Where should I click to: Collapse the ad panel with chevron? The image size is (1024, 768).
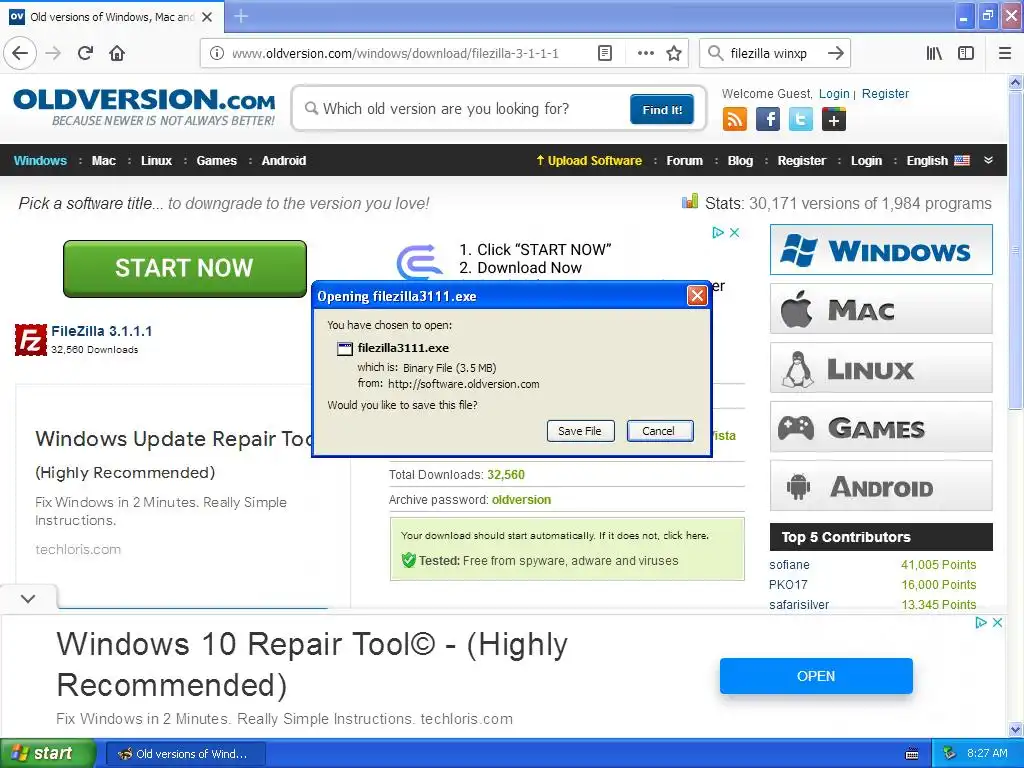click(x=28, y=598)
